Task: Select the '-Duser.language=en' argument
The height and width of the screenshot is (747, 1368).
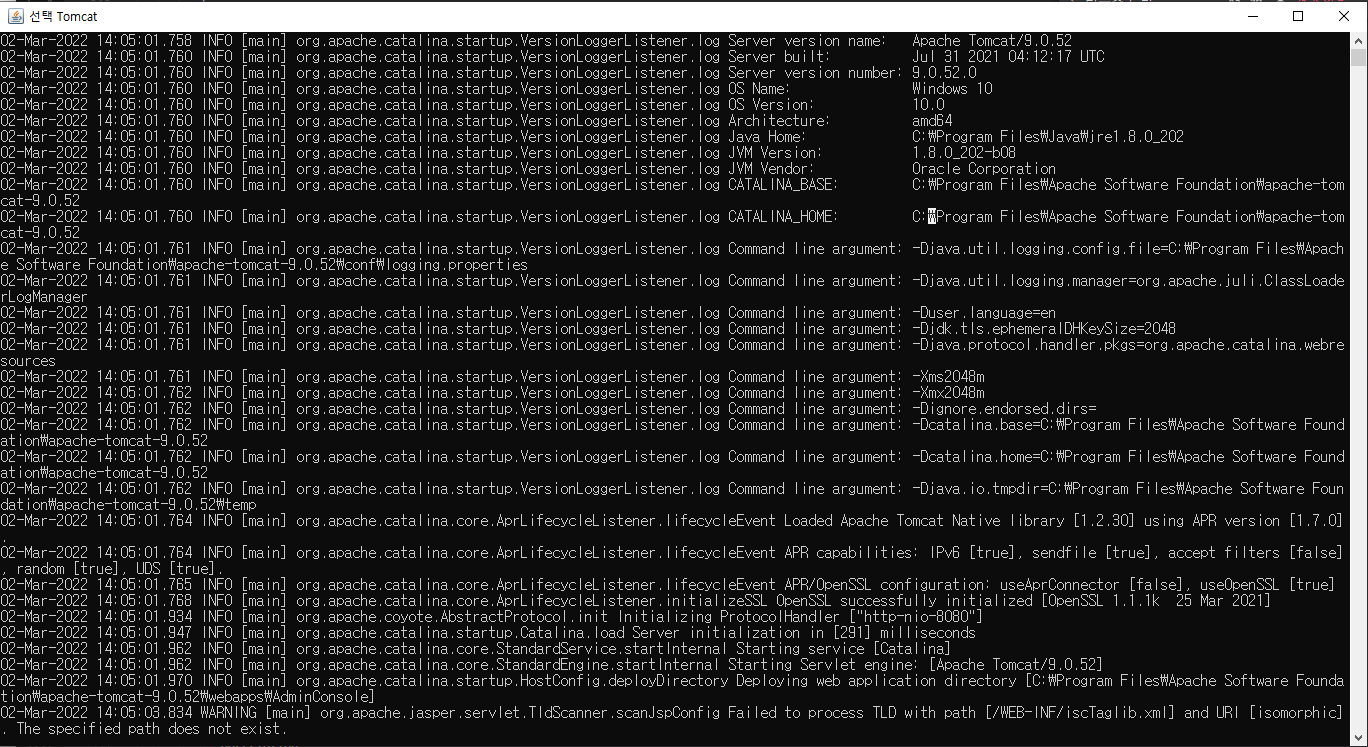Action: (x=984, y=313)
